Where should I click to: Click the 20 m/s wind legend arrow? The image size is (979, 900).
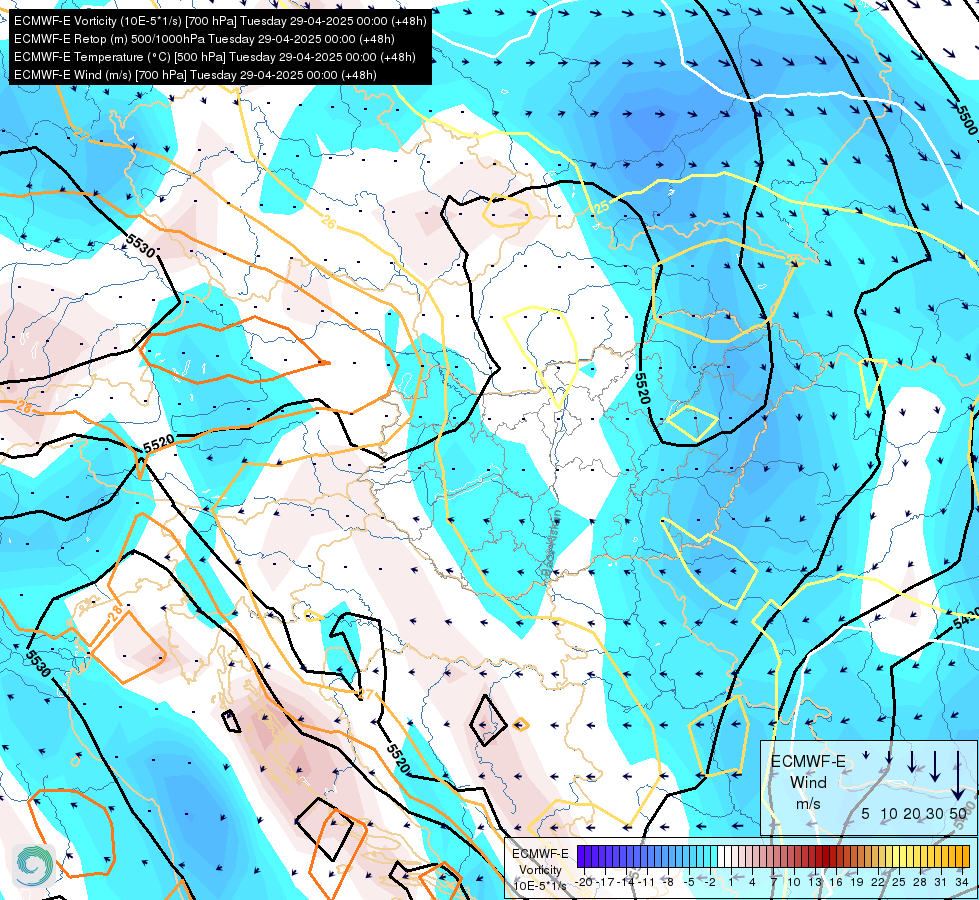912,761
